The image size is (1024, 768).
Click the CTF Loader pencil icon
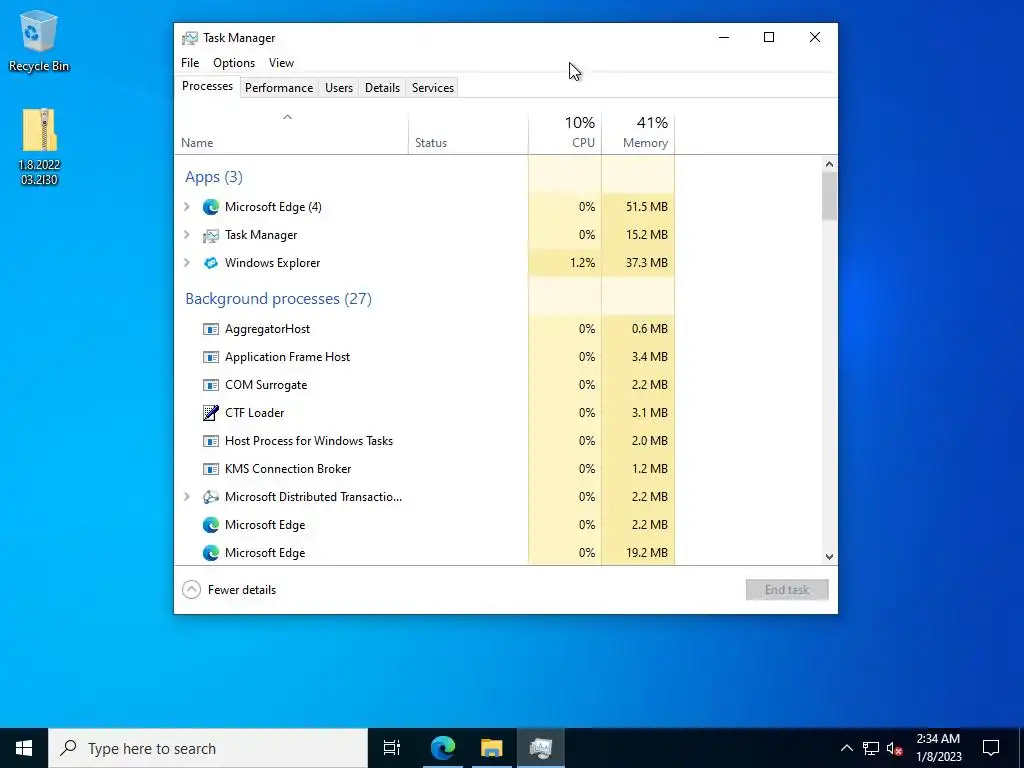(x=210, y=413)
